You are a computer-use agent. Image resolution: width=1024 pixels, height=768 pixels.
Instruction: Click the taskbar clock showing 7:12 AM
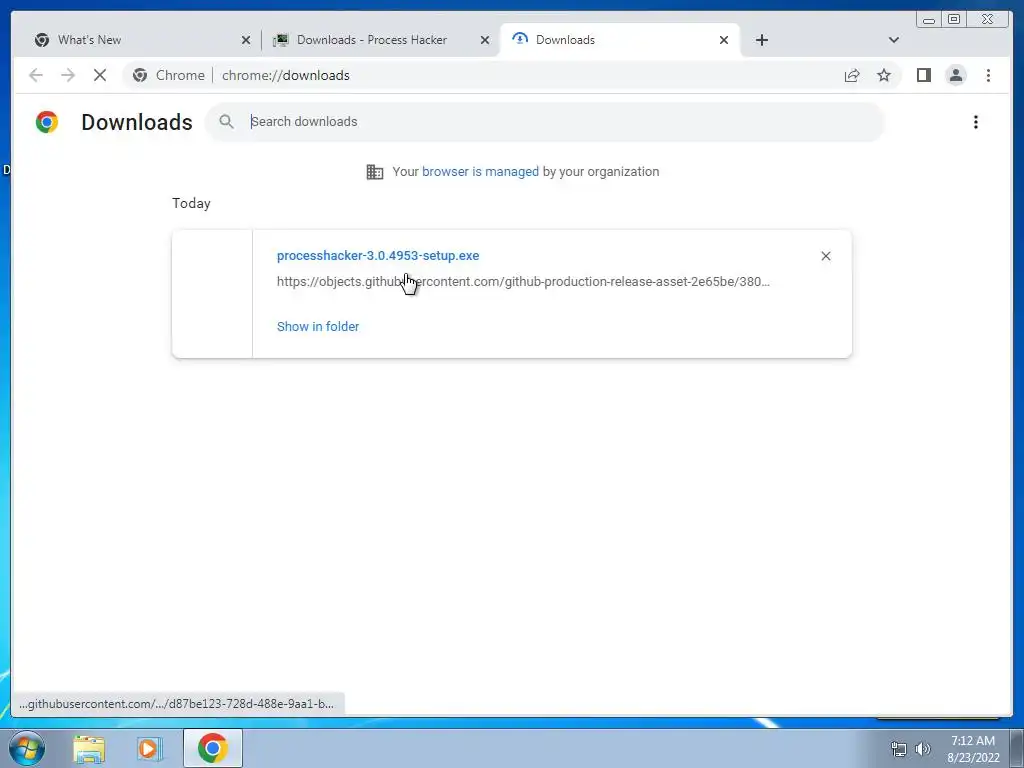973,749
